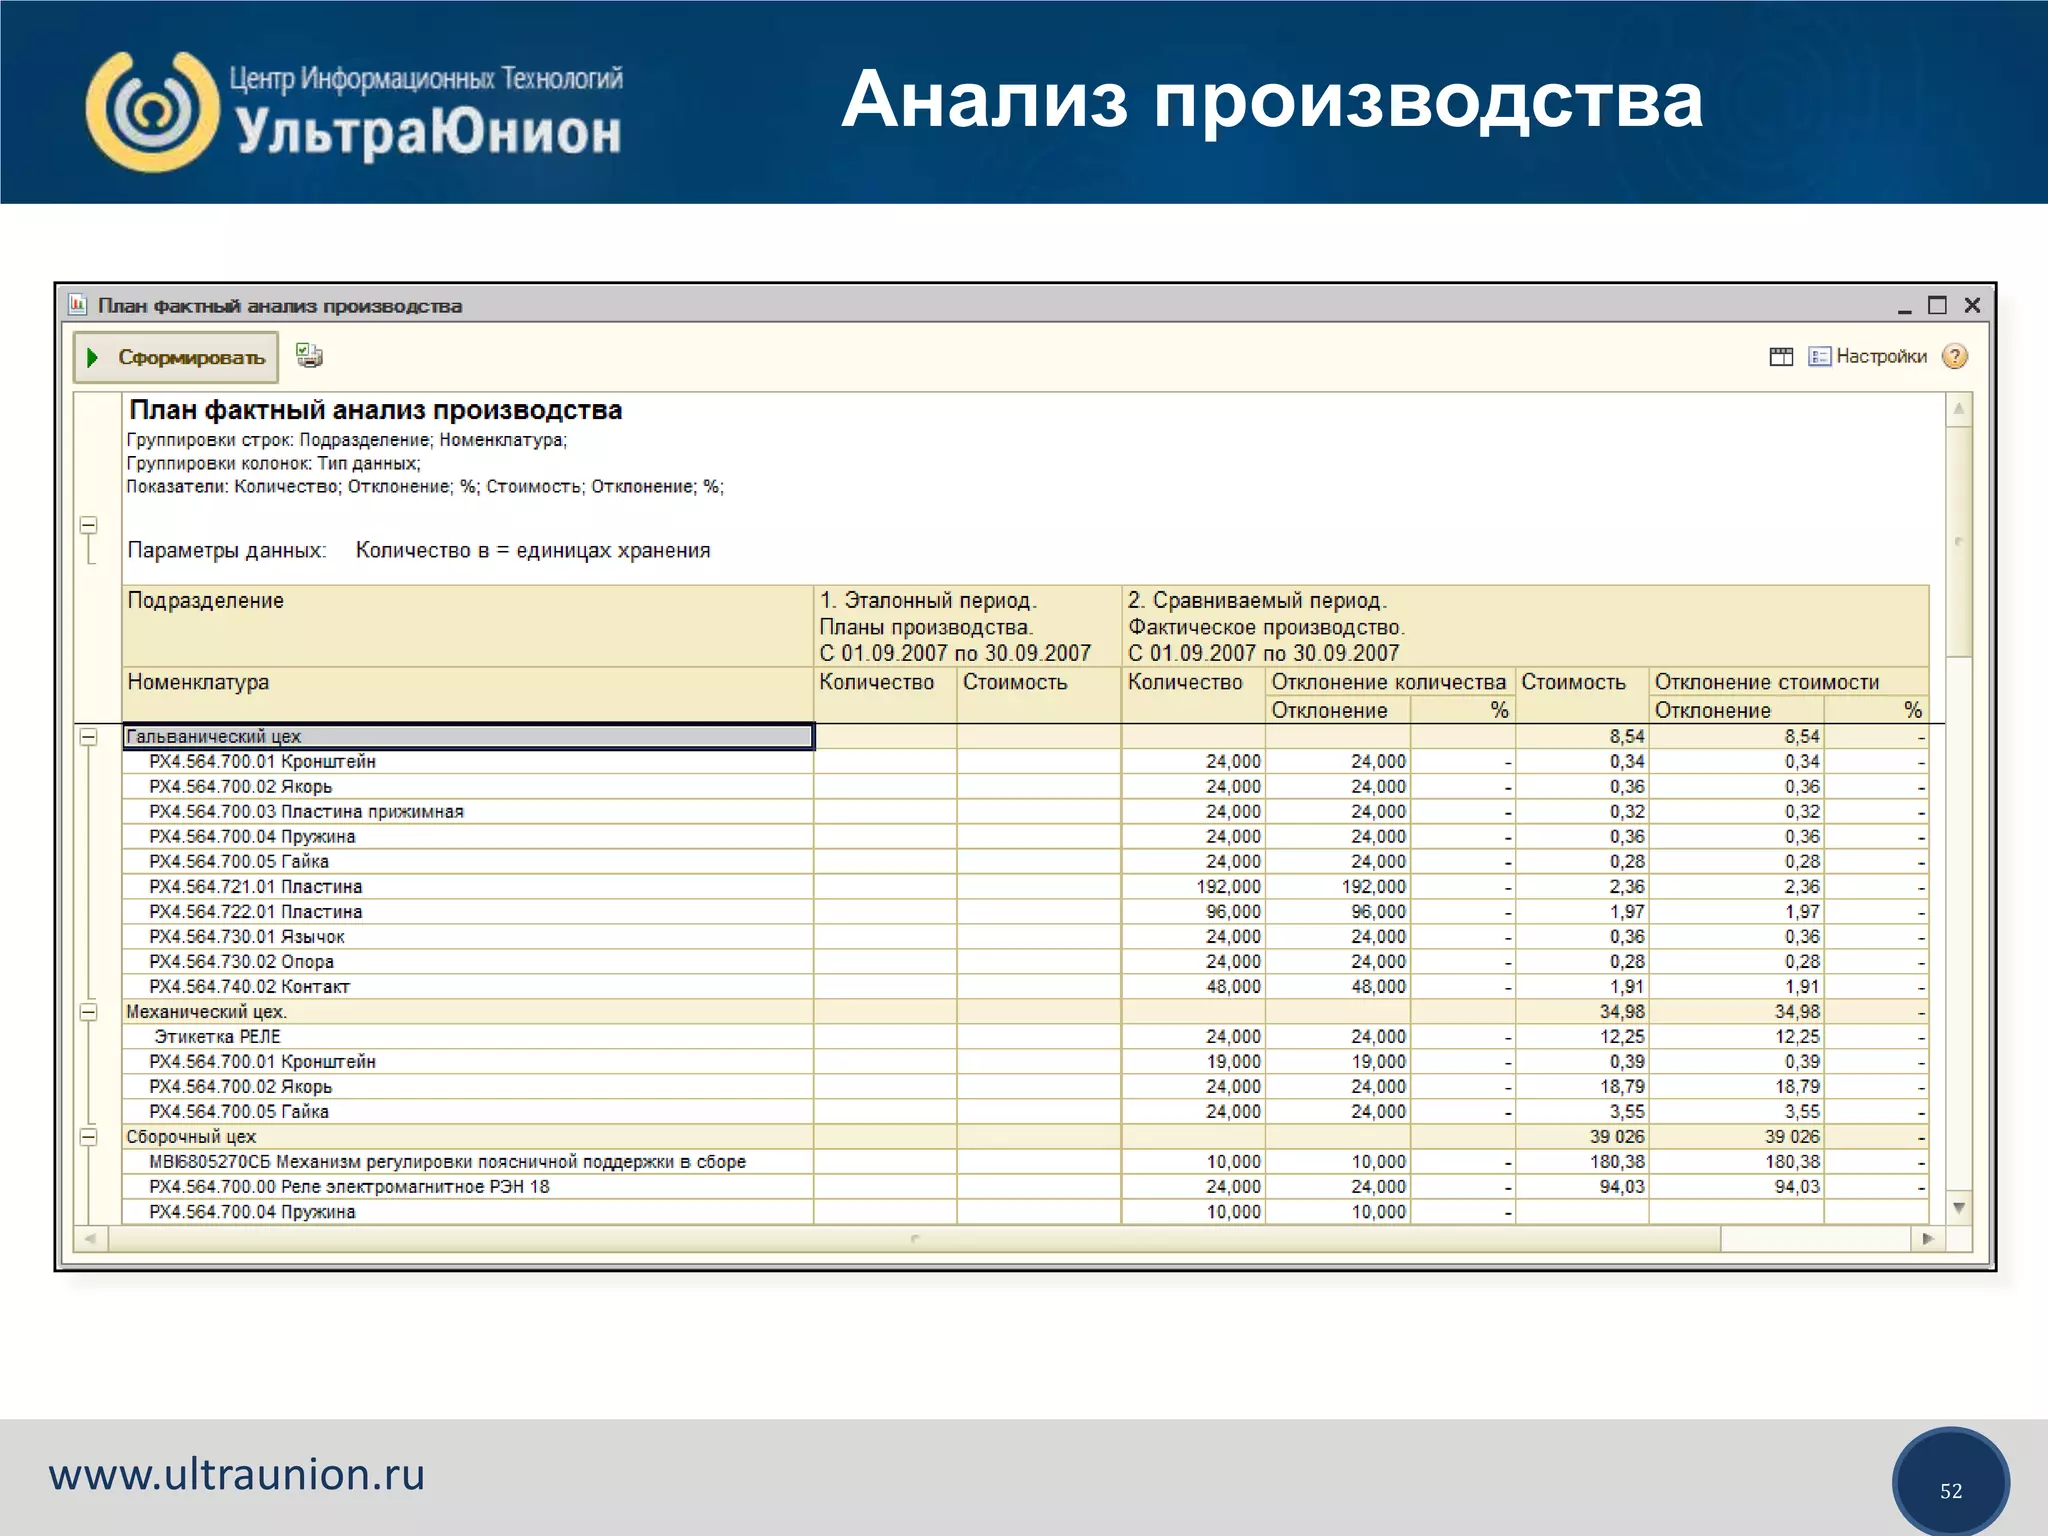Click the Подразделение column header
This screenshot has height=1536, width=2048.
click(468, 626)
